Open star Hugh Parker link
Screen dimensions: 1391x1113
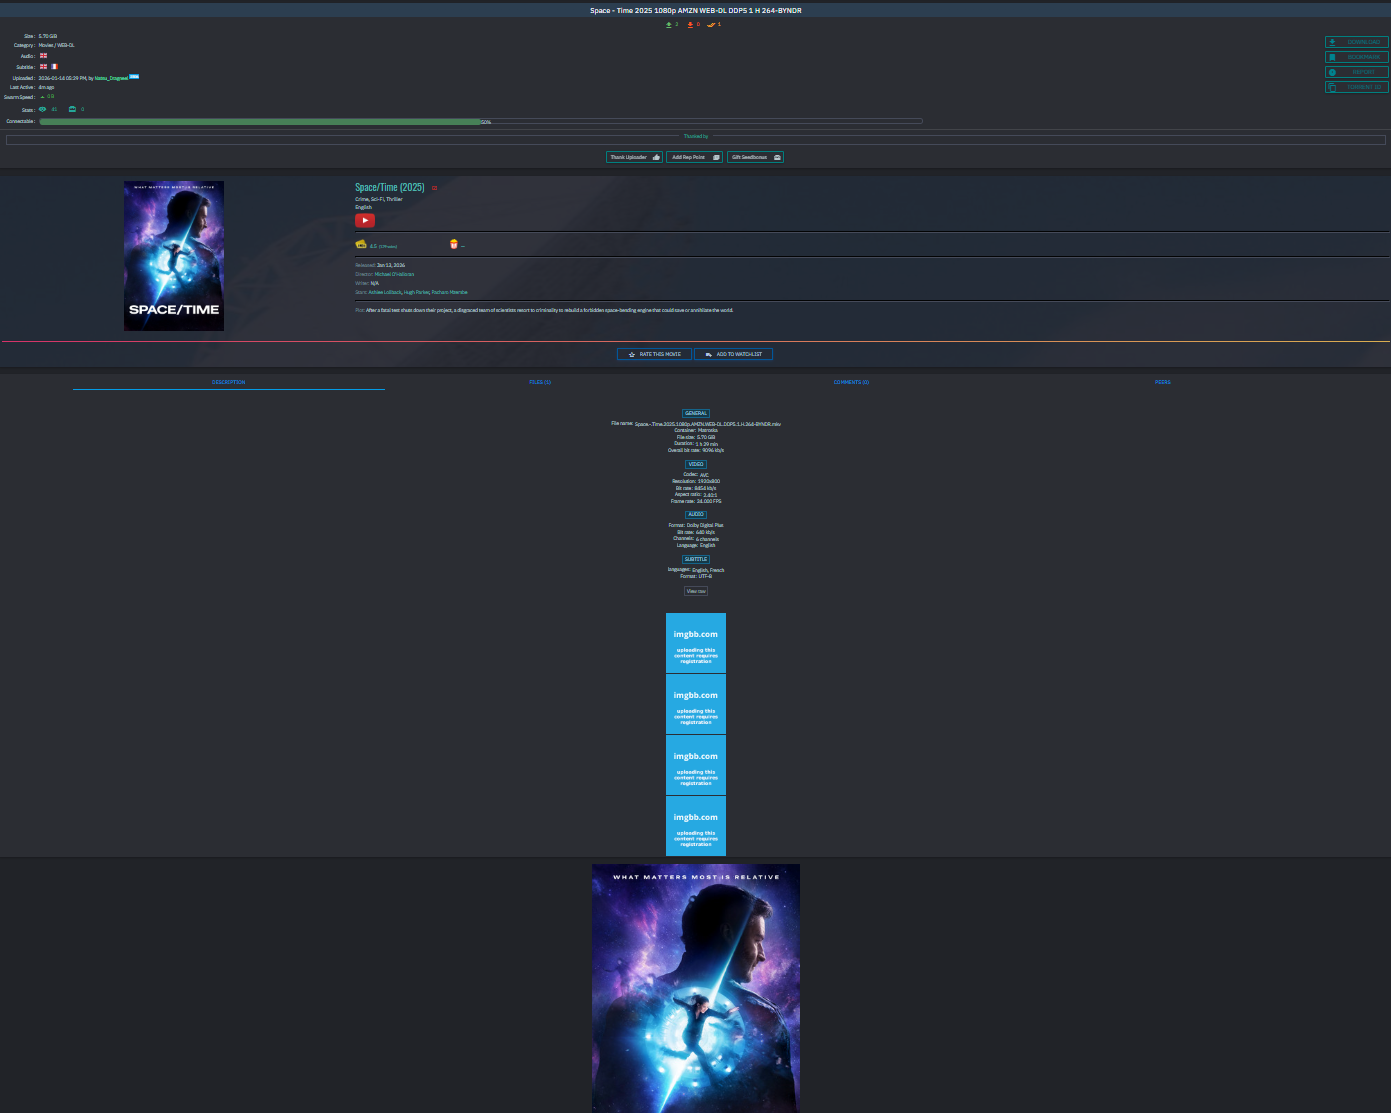pyautogui.click(x=417, y=292)
